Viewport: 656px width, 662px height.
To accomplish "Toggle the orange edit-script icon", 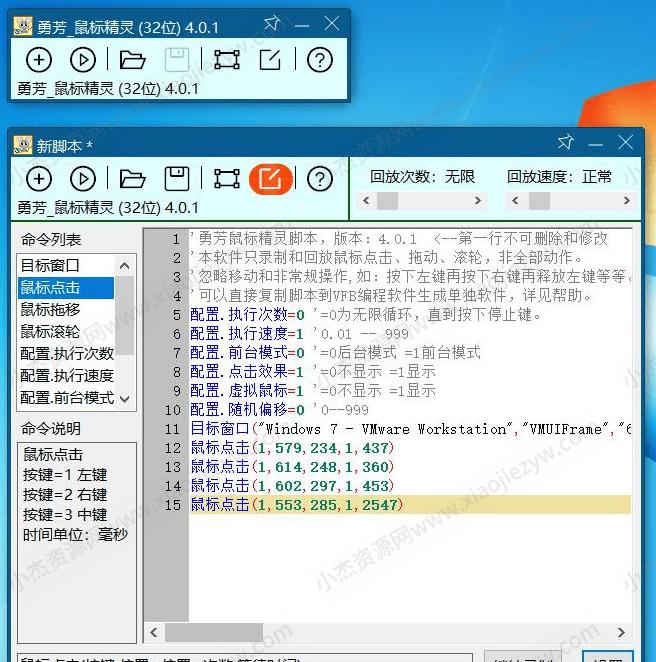I will click(271, 179).
